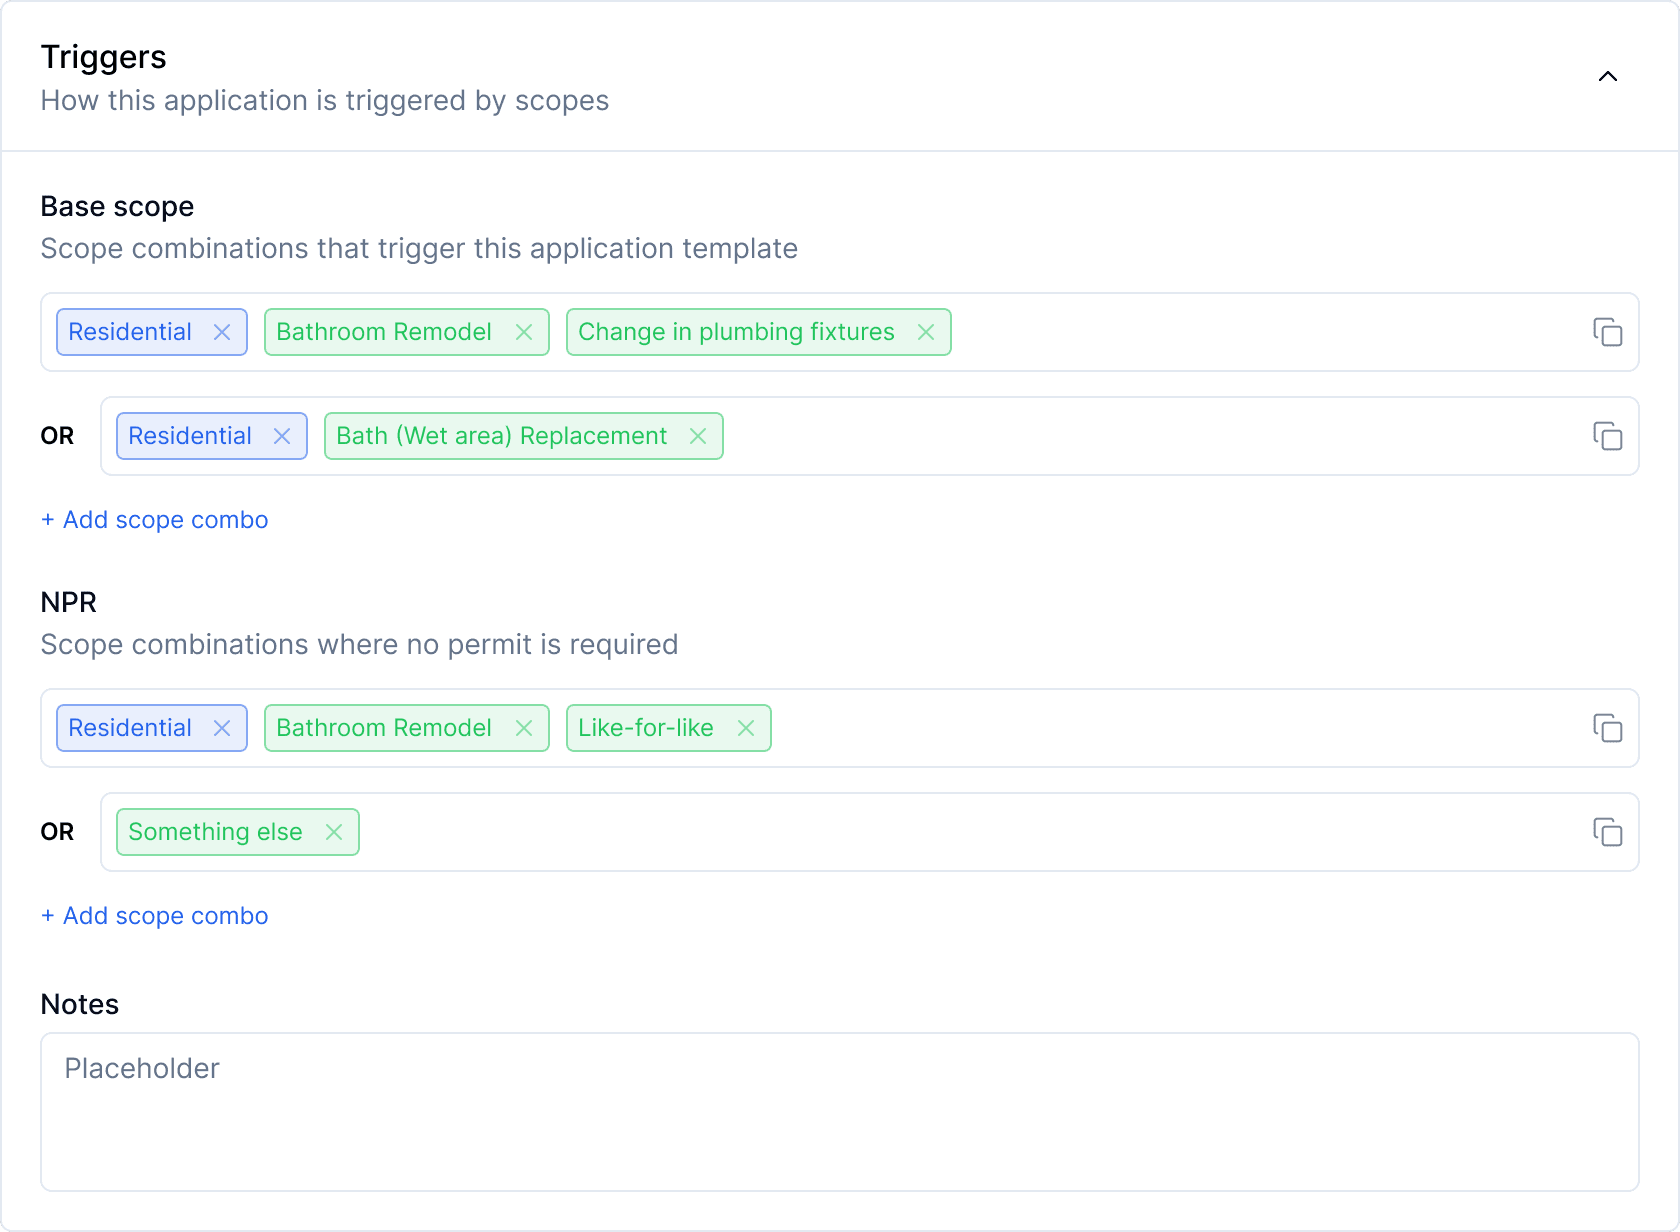Copy the Like-for-like NPR combo

coord(1607,728)
